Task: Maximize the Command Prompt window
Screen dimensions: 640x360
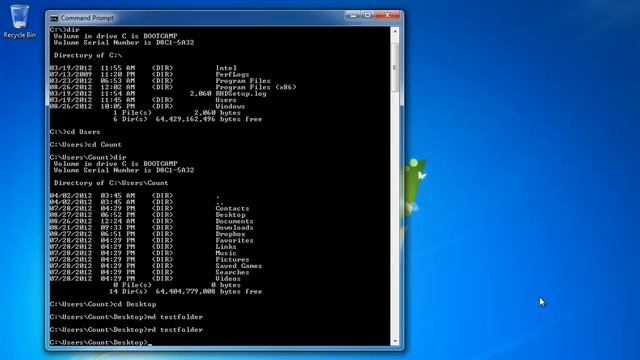Action: pos(368,16)
